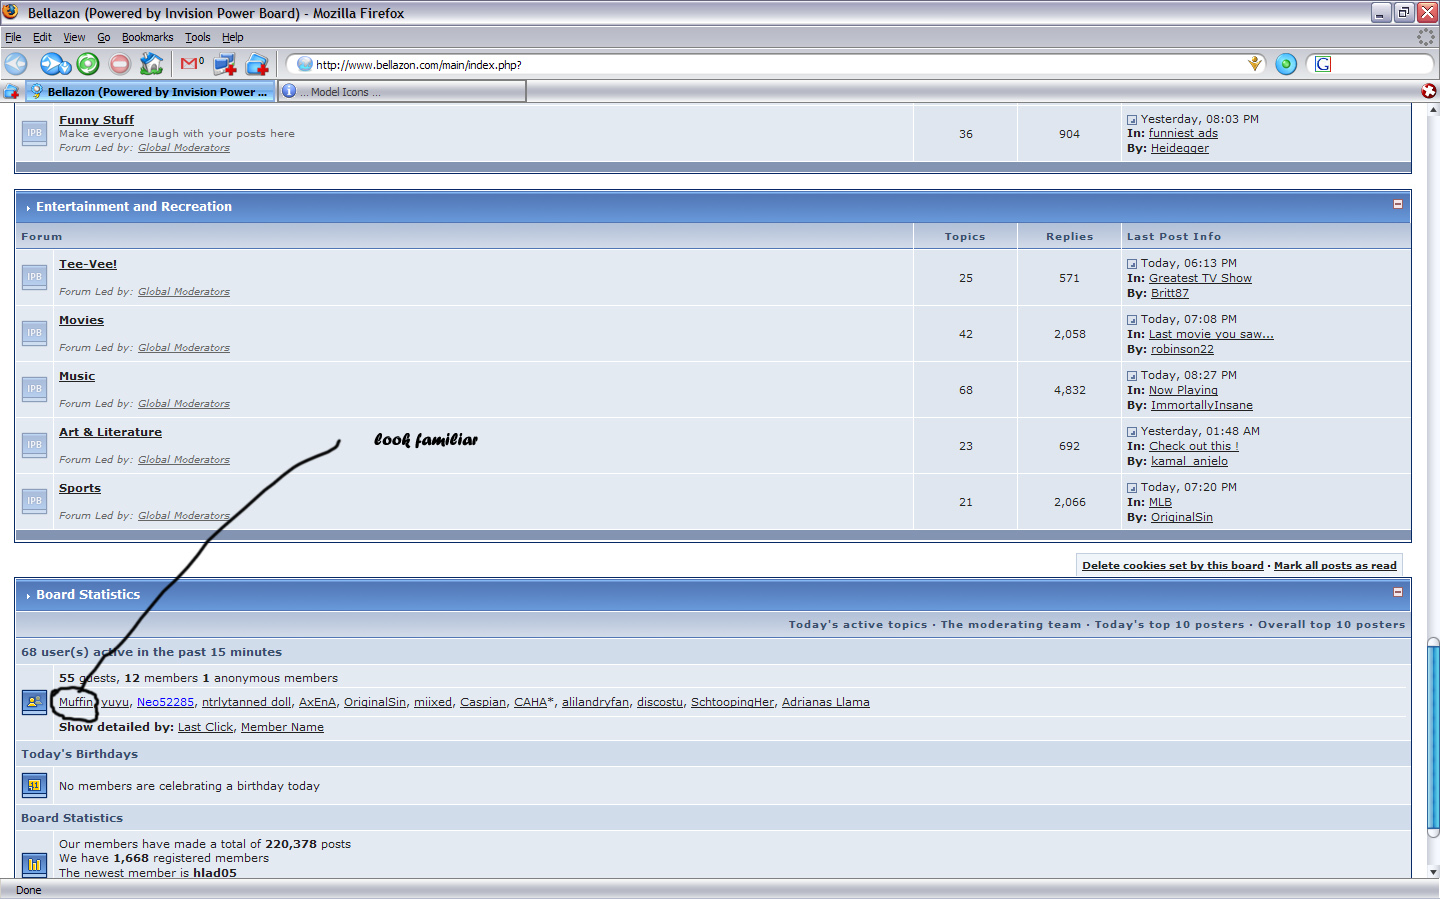Collapse the Board Statistics section
This screenshot has height=900, width=1440.
pos(1397,592)
